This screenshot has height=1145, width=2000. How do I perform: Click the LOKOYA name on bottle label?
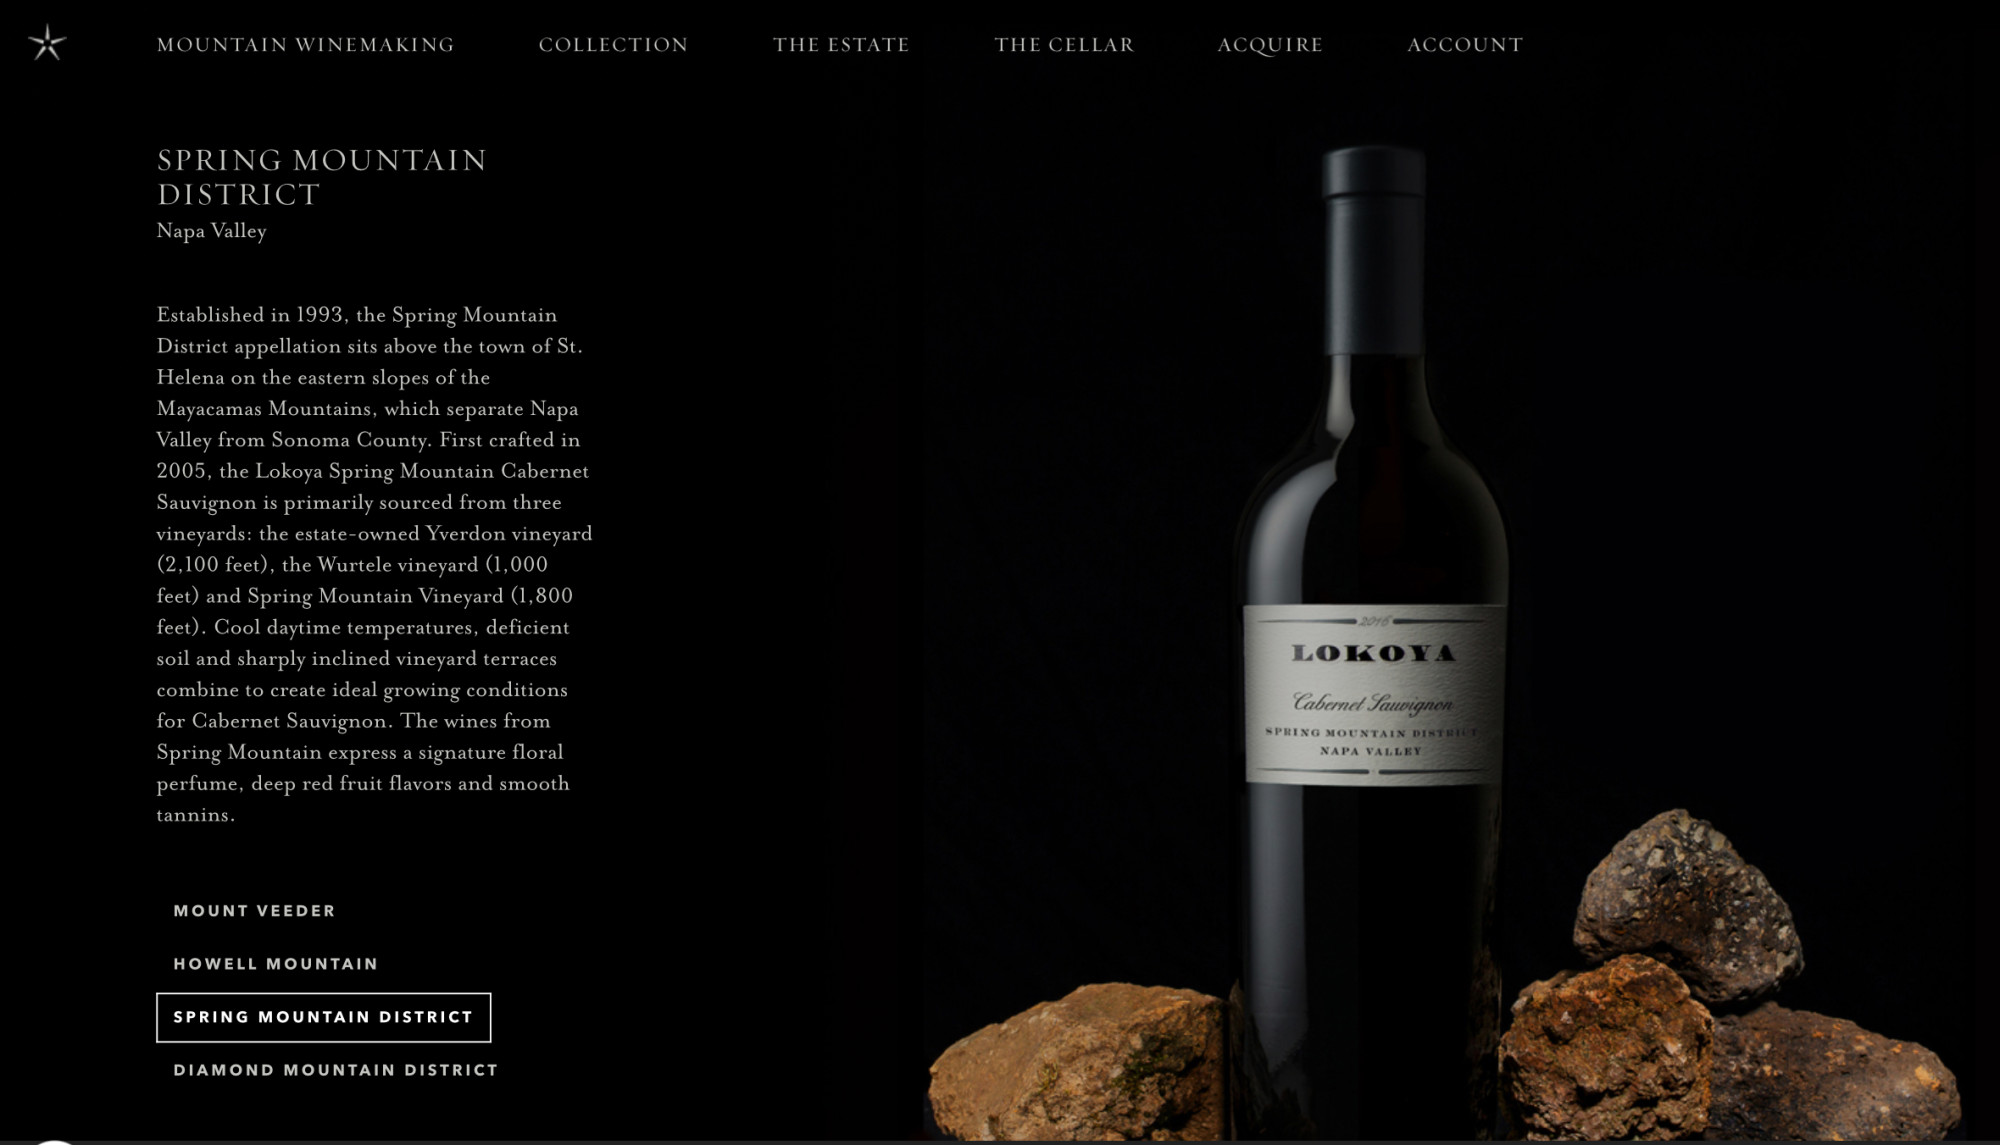pyautogui.click(x=1374, y=653)
